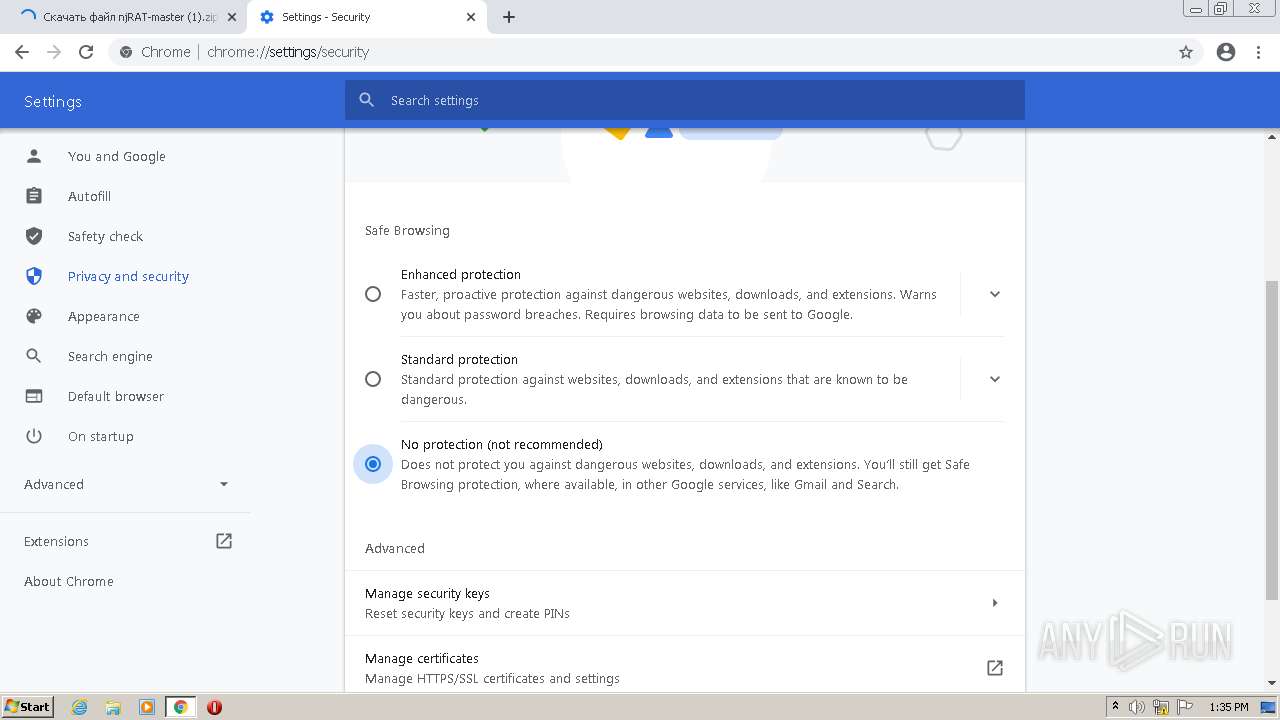Bookmark this page with the star icon

pos(1186,52)
